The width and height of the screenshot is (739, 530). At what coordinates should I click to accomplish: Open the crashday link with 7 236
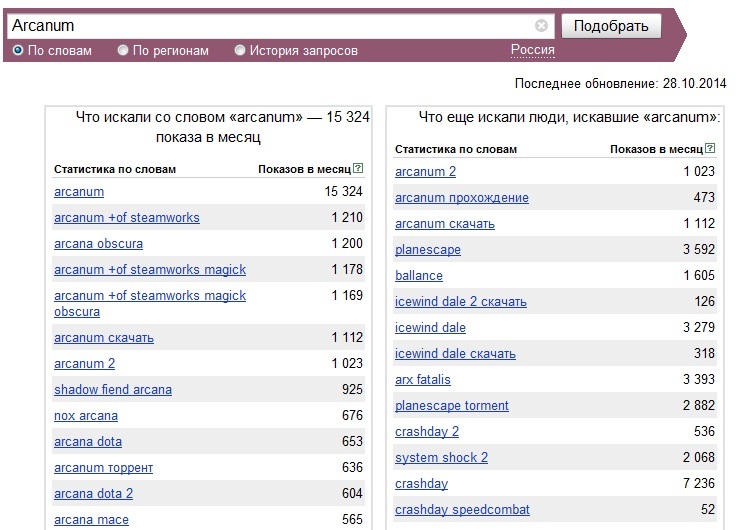click(421, 483)
